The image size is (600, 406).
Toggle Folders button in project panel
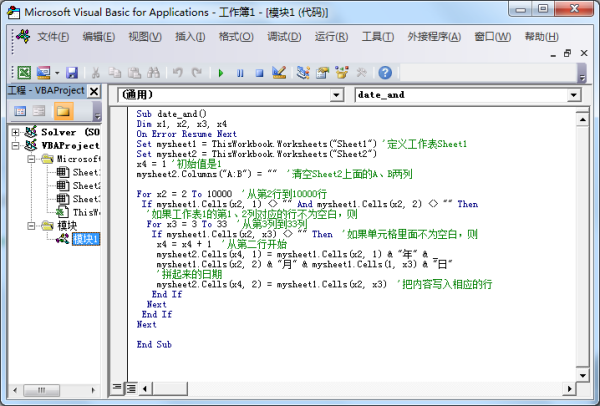point(63,110)
